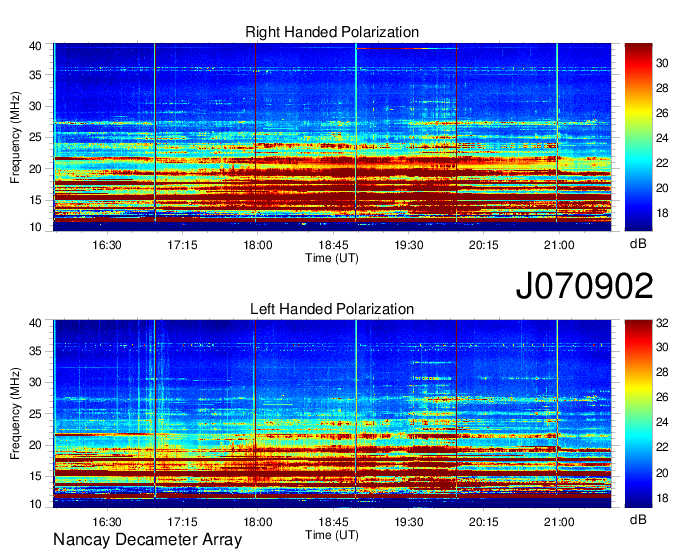Click the 25 frequency tick of the Right Handed plot
Viewport: 680px width, 552px height.
(x=36, y=137)
